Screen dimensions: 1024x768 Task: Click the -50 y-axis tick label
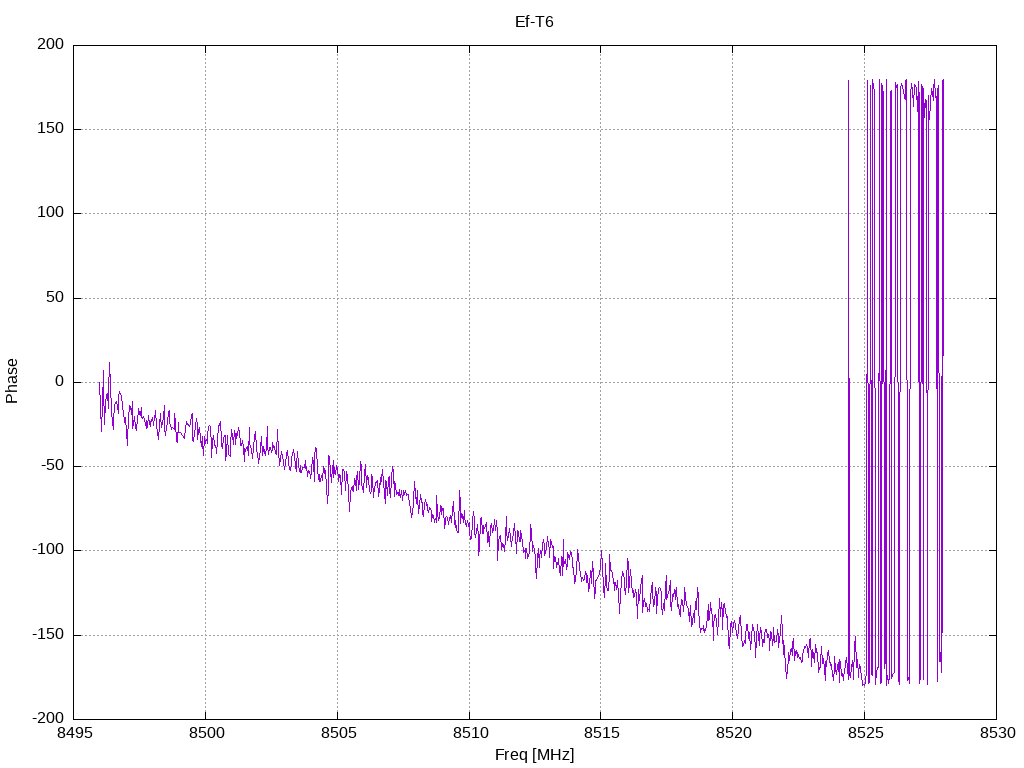pos(52,466)
